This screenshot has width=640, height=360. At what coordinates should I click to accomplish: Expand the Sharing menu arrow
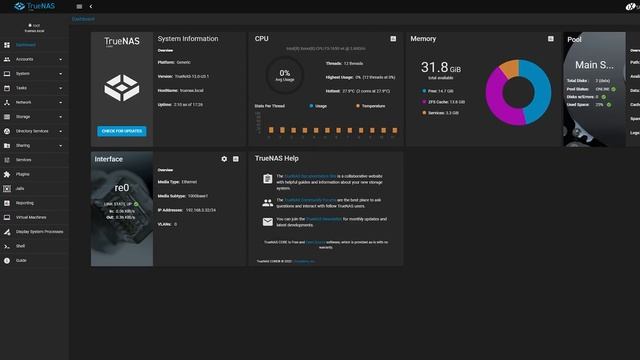coord(61,146)
